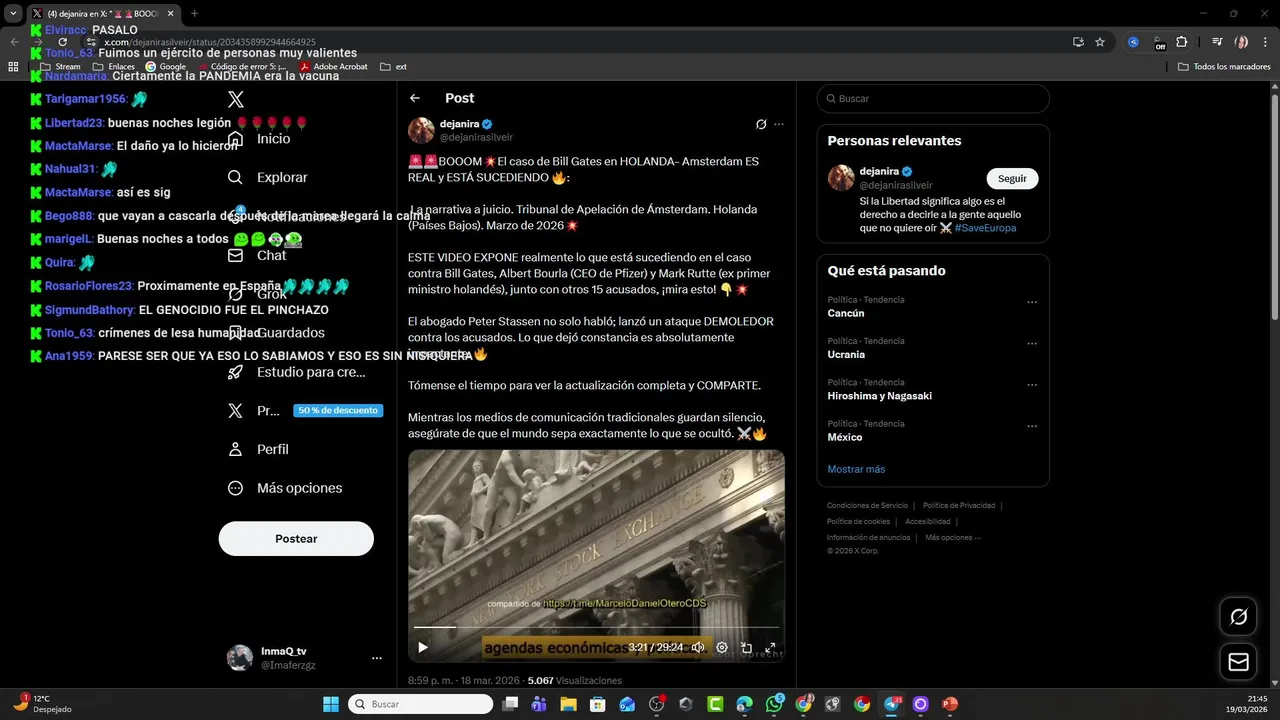Viewport: 1280px width, 720px height.
Task: Open the post's three-dot more menu
Action: click(779, 124)
